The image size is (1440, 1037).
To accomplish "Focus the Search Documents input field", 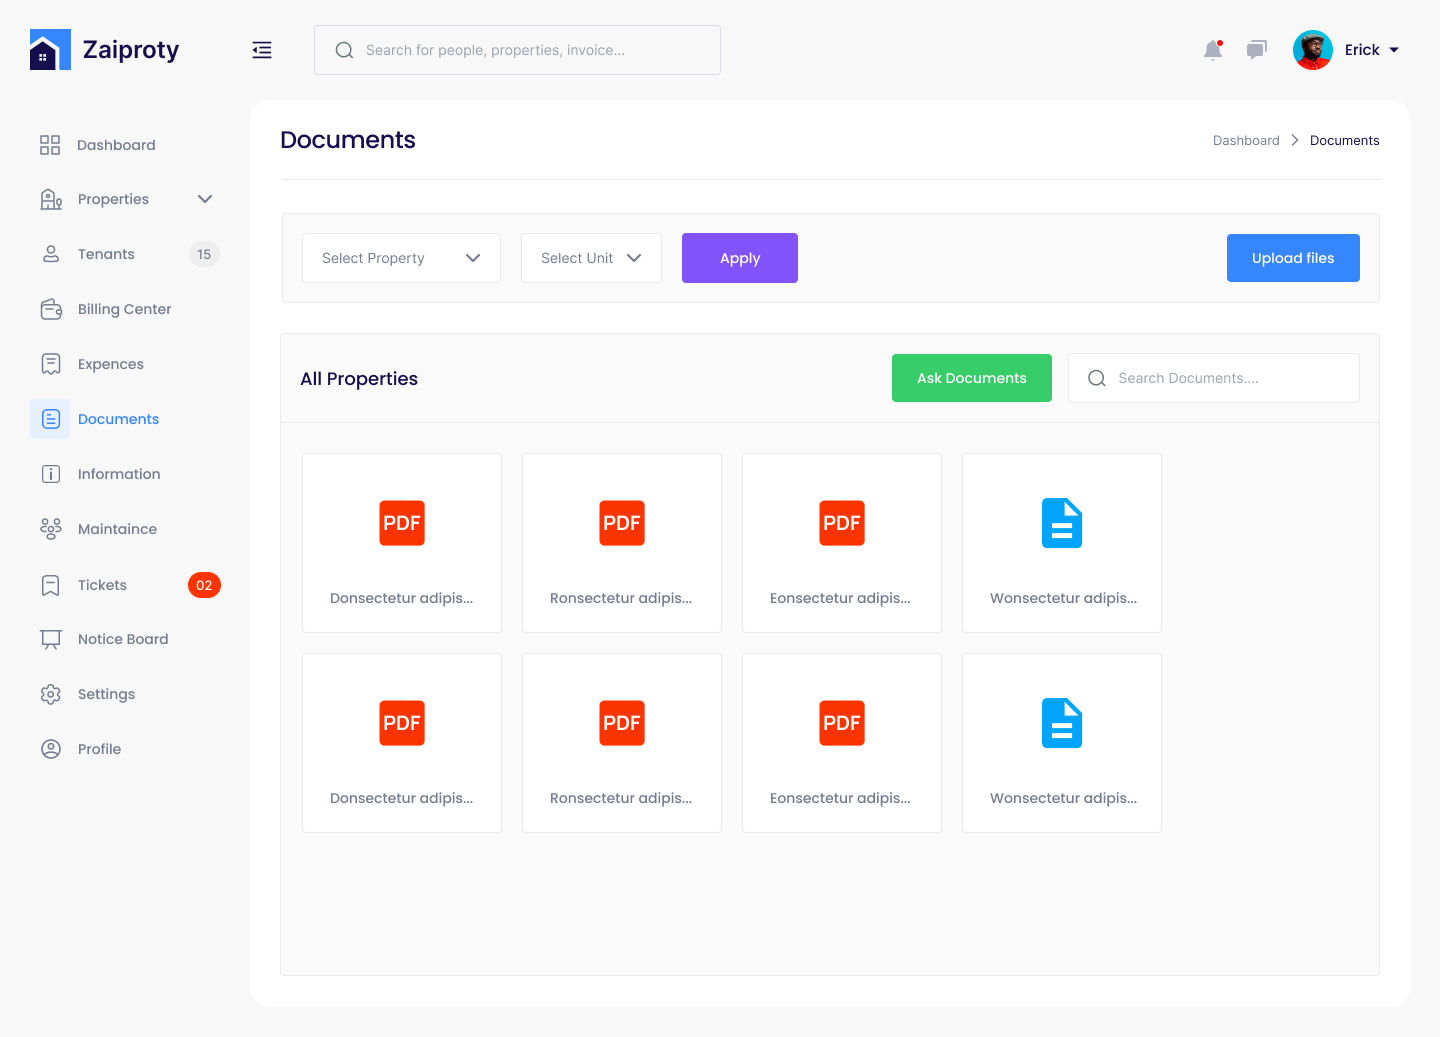I will [x=1214, y=378].
